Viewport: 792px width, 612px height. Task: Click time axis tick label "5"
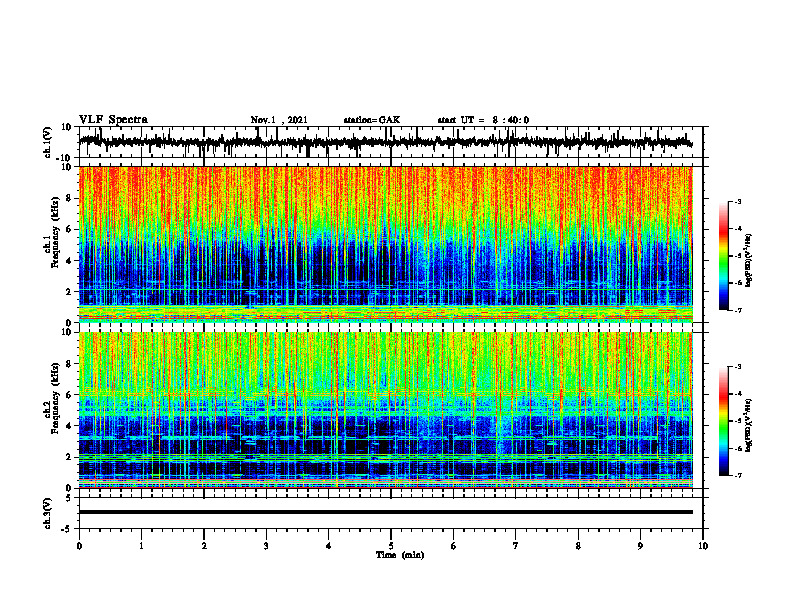click(x=391, y=546)
